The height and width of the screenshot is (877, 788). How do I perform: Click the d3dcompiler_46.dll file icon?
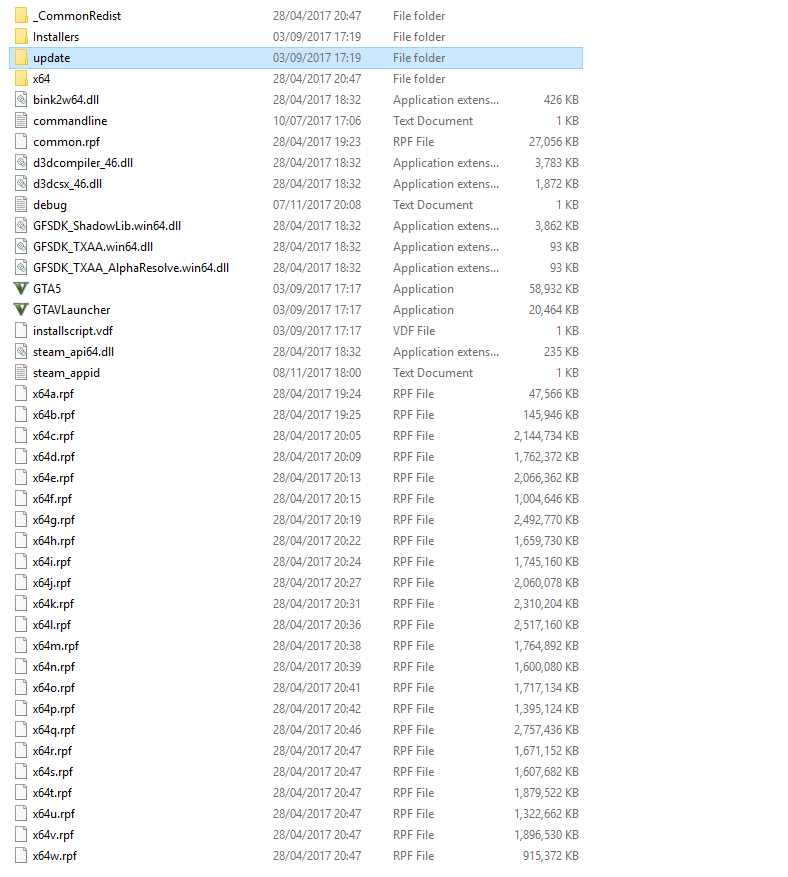click(21, 163)
